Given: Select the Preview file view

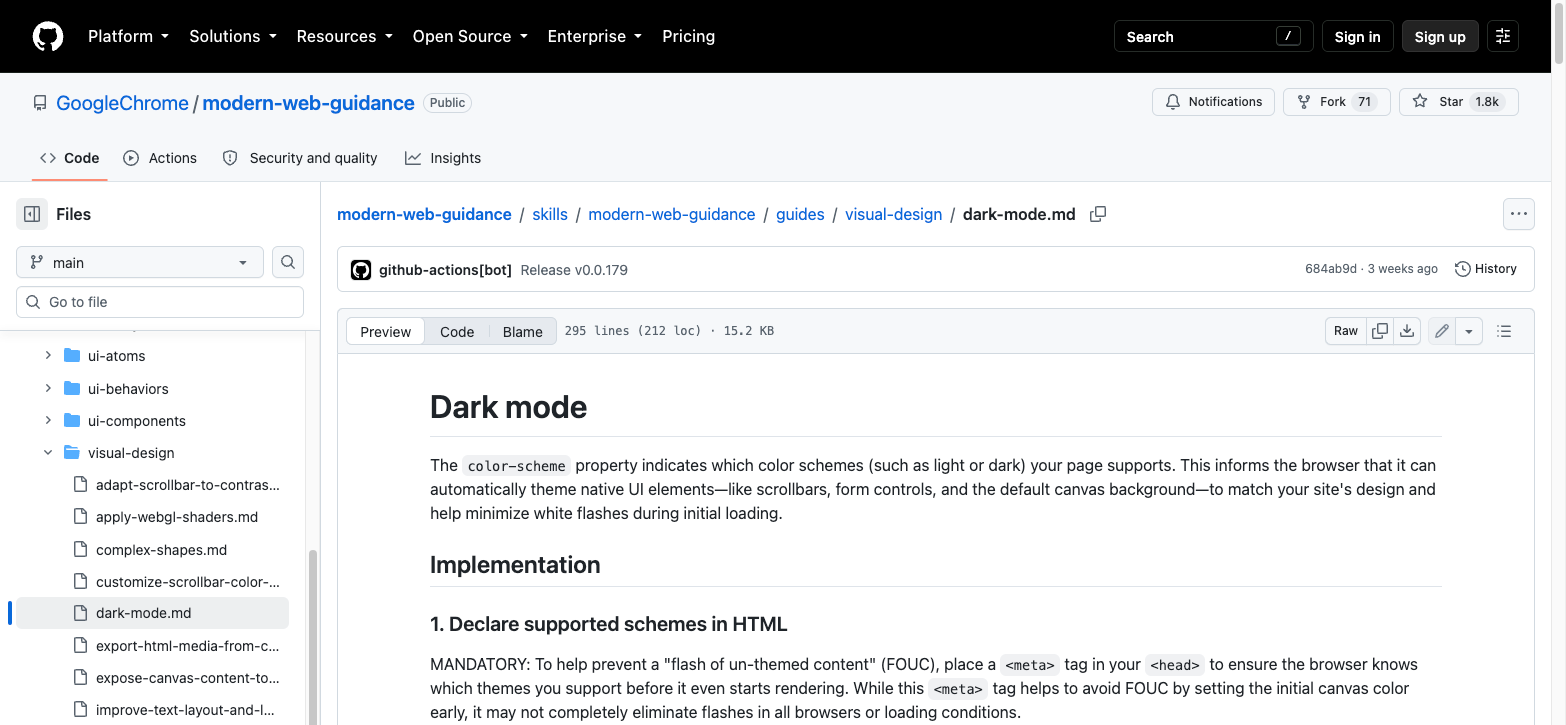Looking at the screenshot, I should (x=385, y=331).
